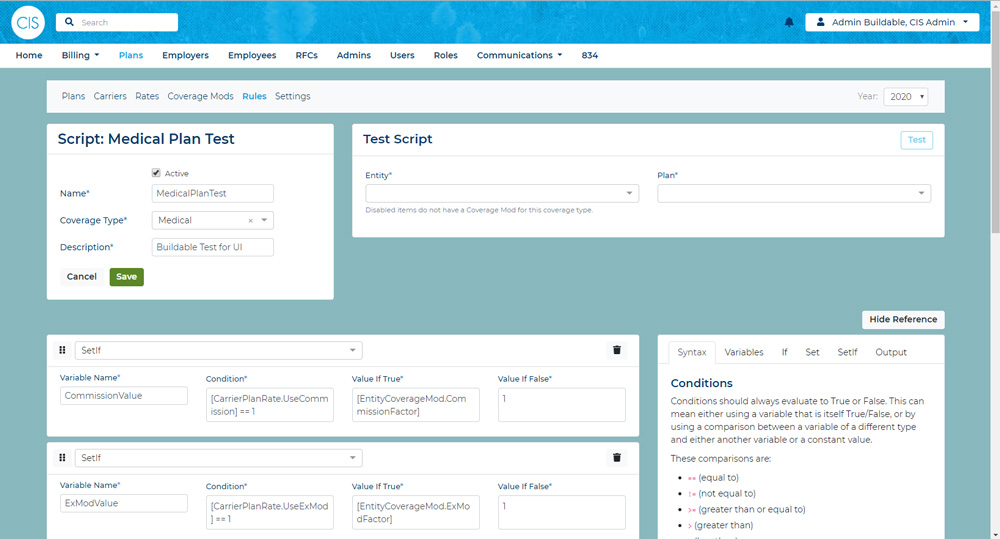Click the search magnifier icon
The image size is (1000, 539).
tap(68, 22)
